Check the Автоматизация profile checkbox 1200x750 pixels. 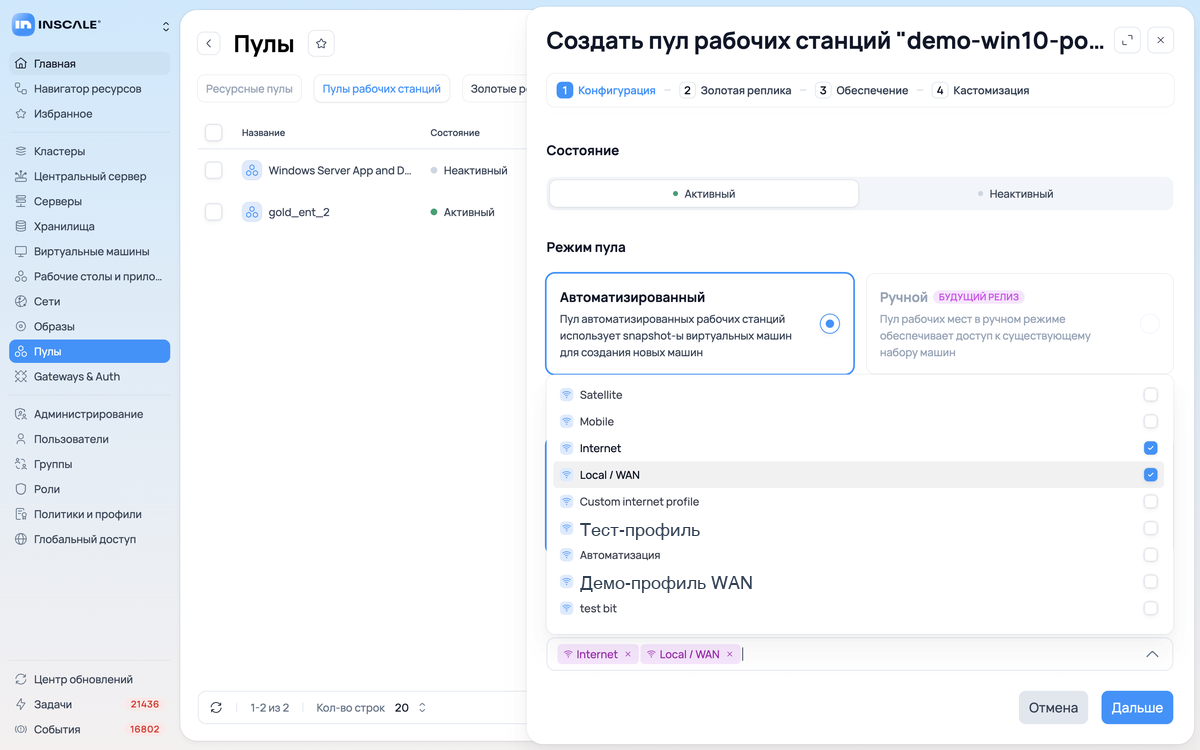1150,555
